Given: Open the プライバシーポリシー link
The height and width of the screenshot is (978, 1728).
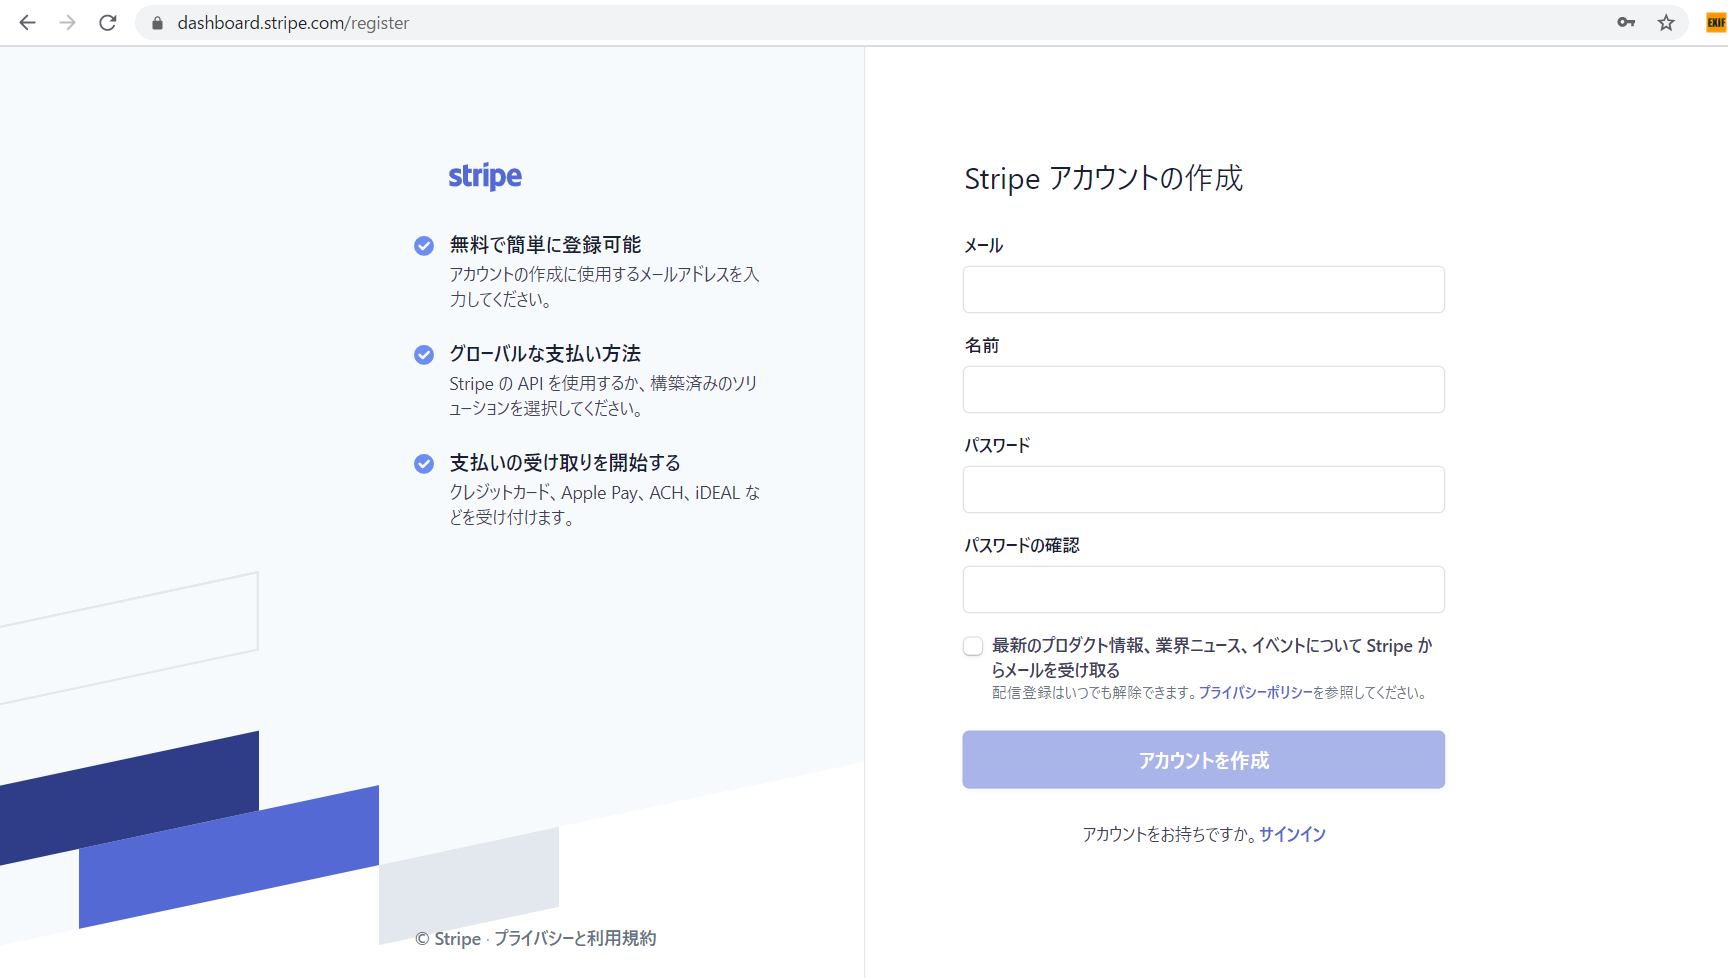Looking at the screenshot, I should point(1255,692).
